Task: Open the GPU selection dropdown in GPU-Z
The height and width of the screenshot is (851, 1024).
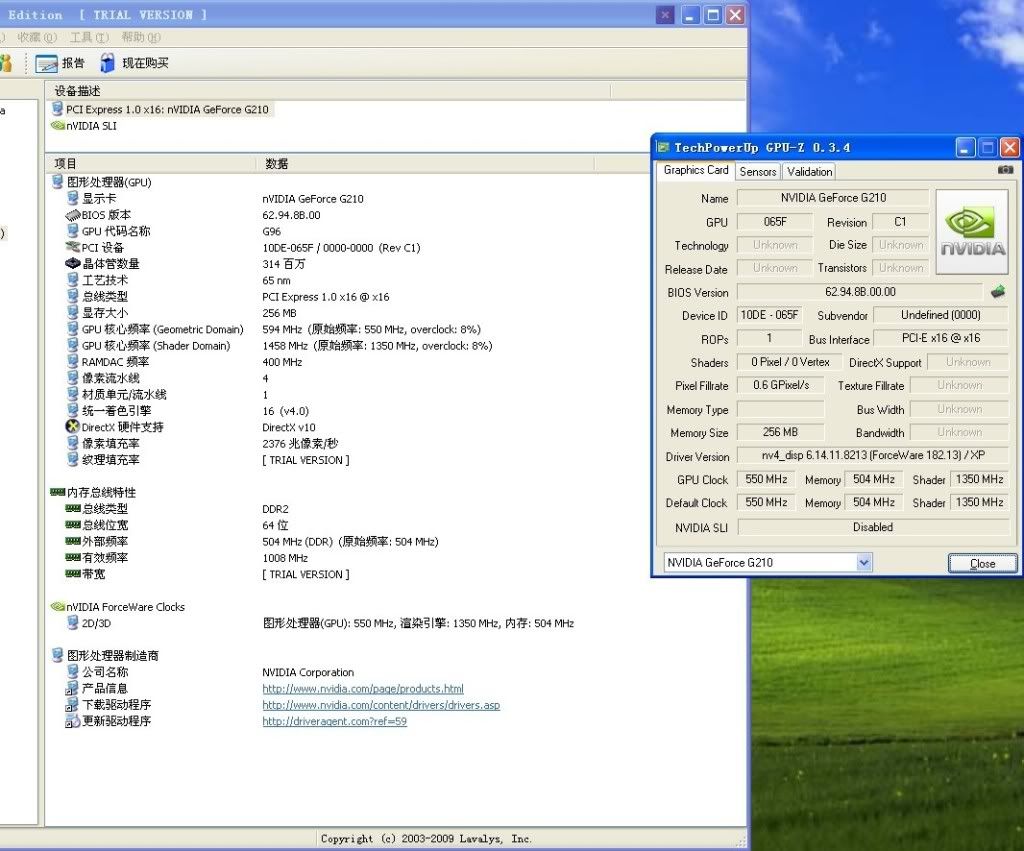Action: (864, 563)
